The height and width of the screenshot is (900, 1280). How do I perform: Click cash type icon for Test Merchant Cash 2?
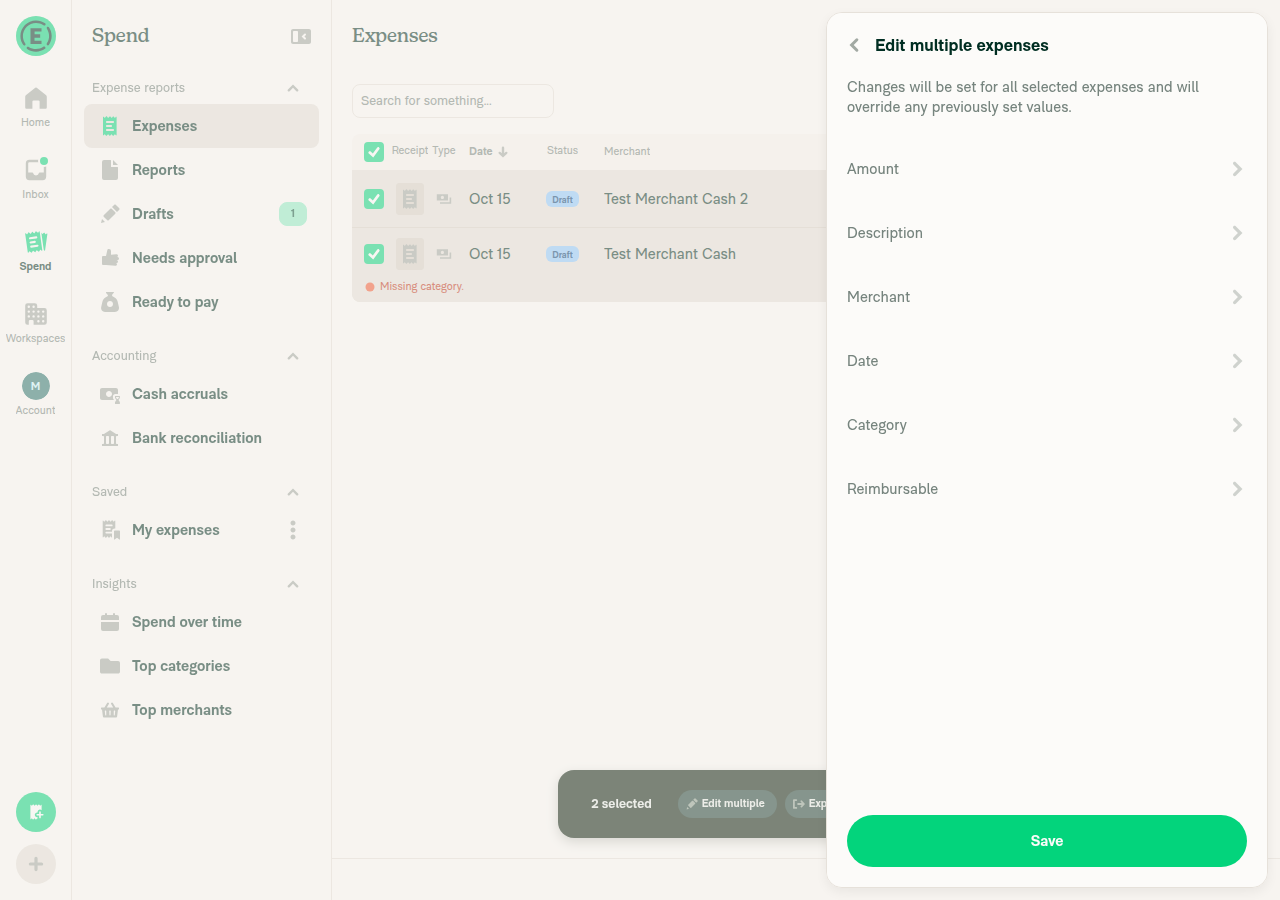[444, 199]
